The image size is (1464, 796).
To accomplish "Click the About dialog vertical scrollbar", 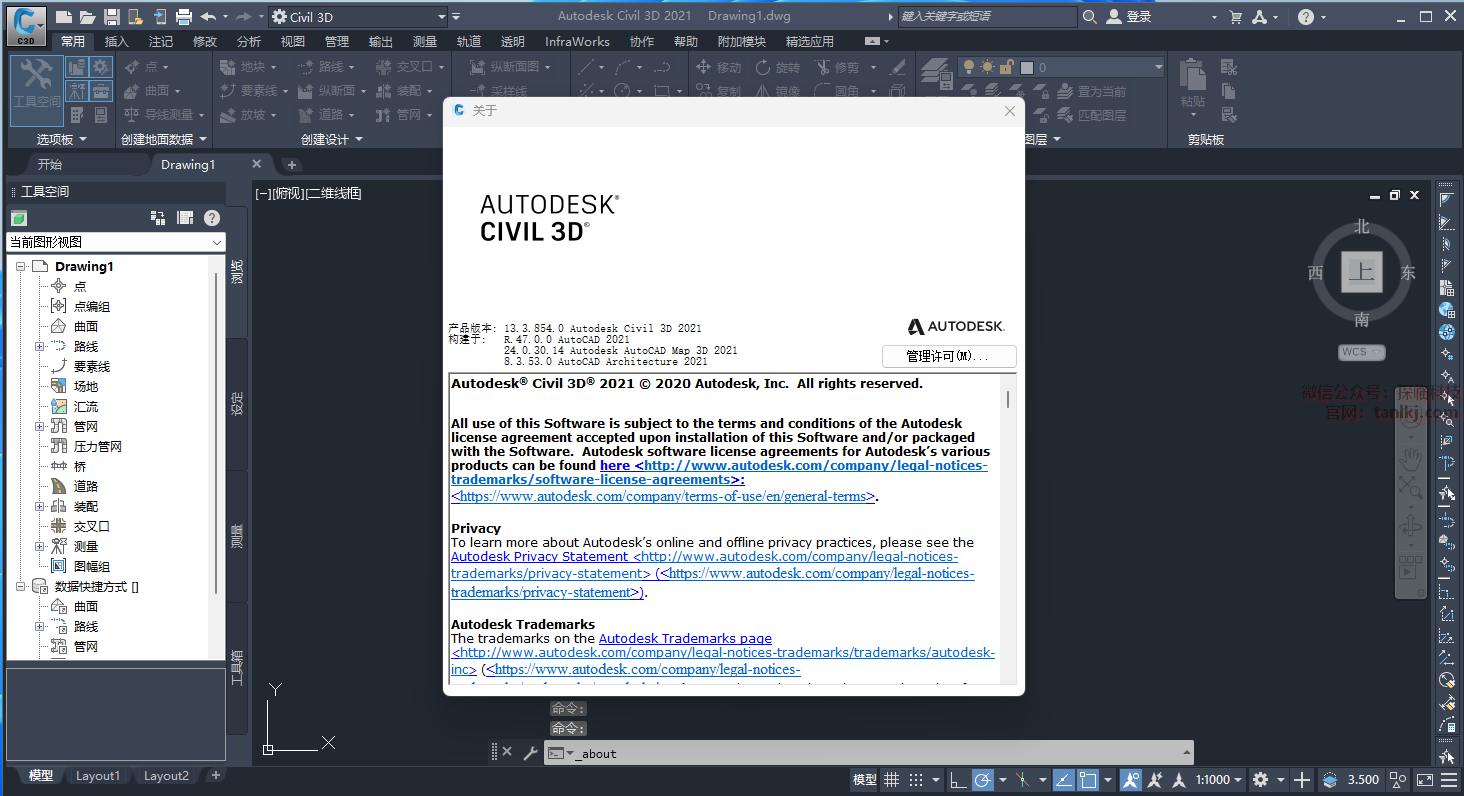I will click(1007, 400).
